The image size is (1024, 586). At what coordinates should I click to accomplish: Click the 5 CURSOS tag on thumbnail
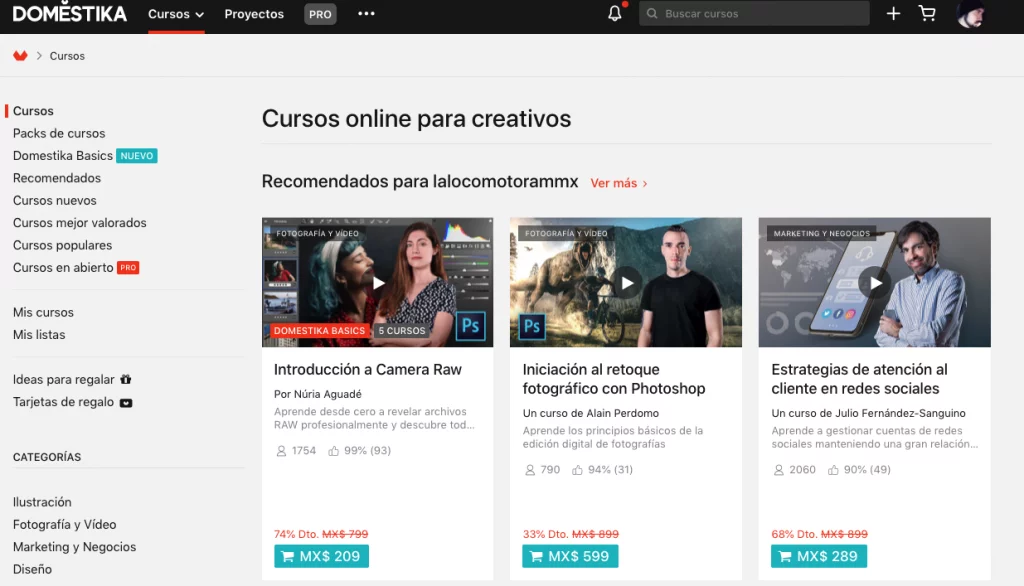click(x=402, y=331)
